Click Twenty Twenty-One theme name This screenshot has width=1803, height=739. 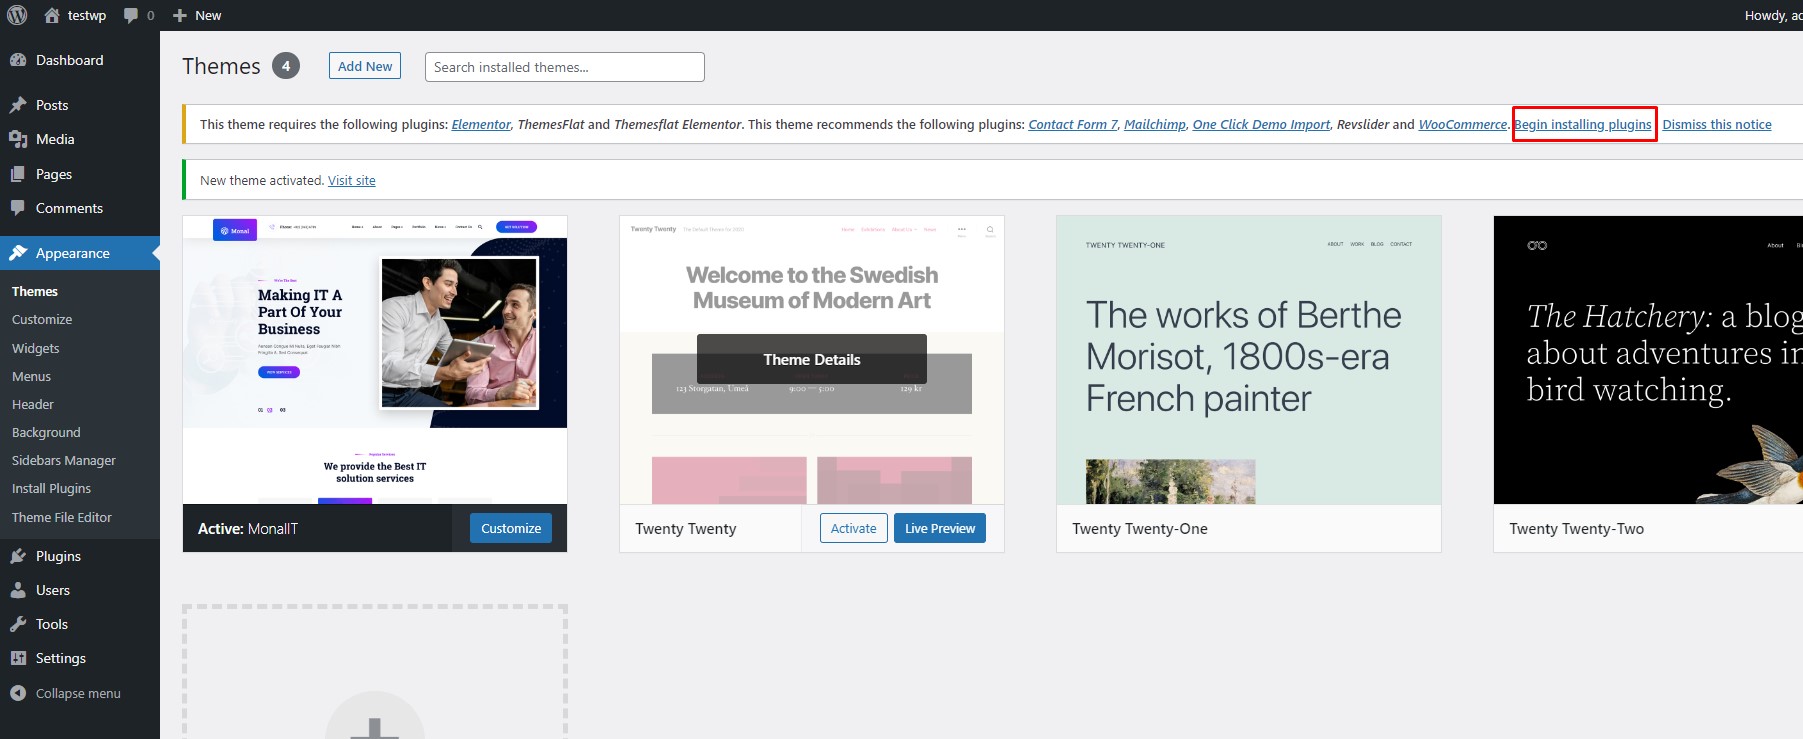click(x=1140, y=528)
